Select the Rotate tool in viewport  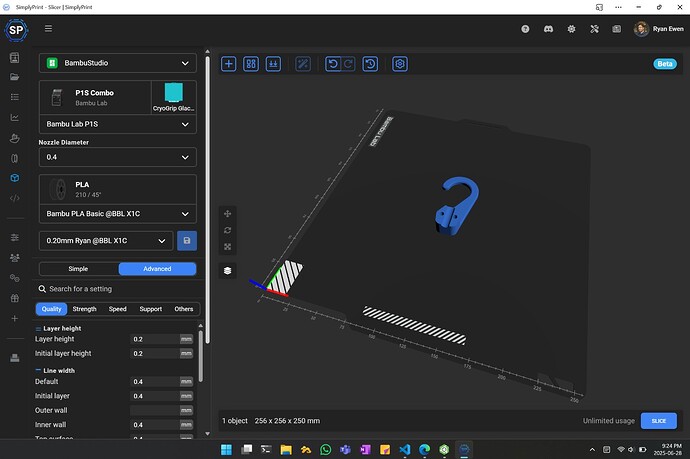(x=228, y=230)
